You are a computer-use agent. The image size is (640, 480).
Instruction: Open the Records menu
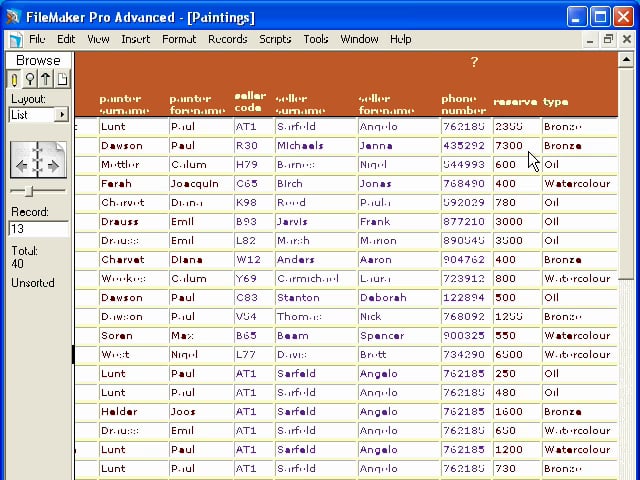(228, 39)
